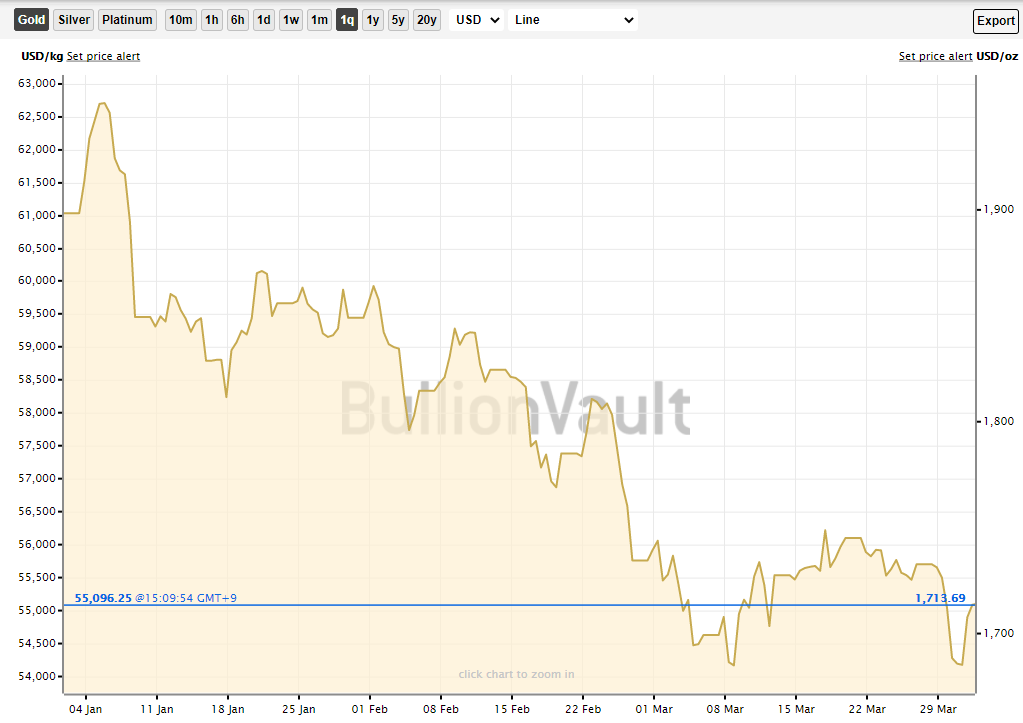Click the 01 Feb date label

pyautogui.click(x=369, y=709)
